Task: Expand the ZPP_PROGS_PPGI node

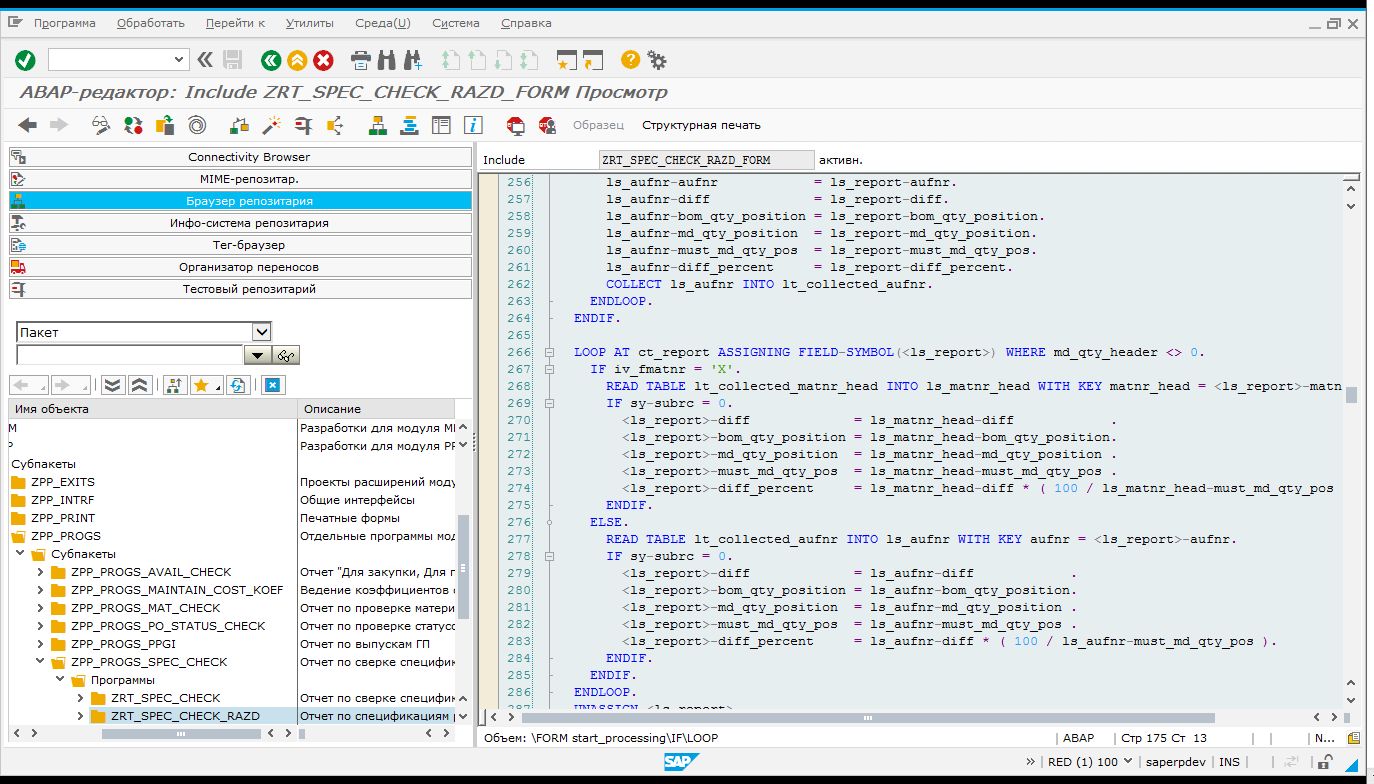Action: click(x=40, y=644)
